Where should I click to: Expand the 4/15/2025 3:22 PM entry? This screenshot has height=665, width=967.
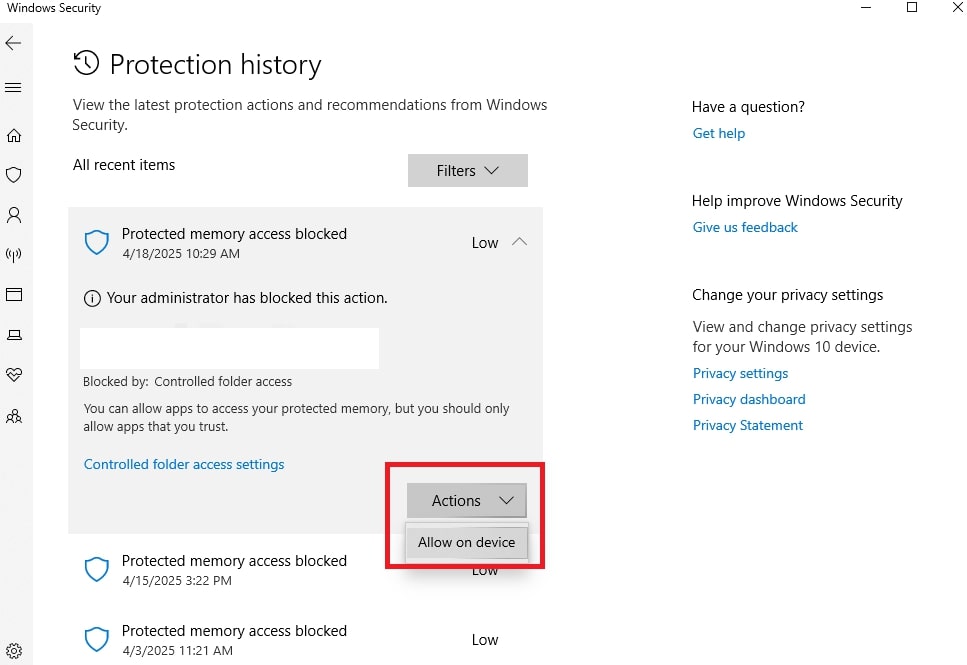coord(305,570)
